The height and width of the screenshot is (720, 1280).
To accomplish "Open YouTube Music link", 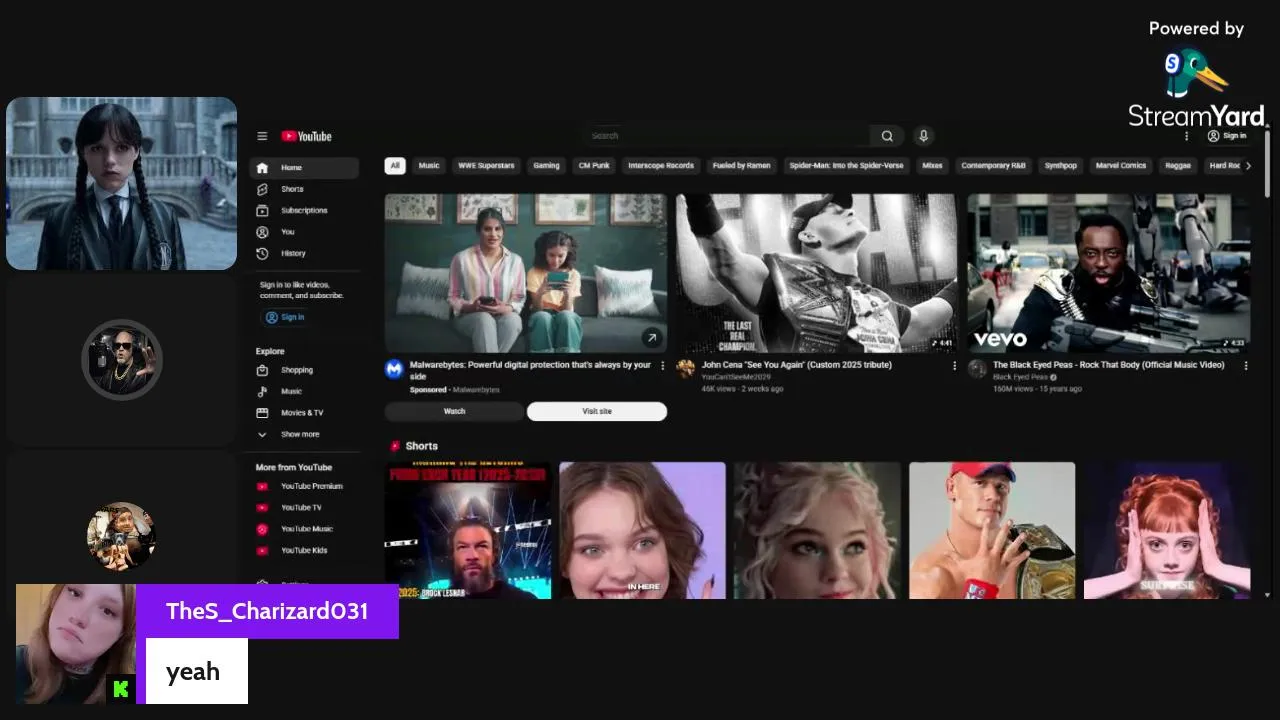I will point(304,529).
